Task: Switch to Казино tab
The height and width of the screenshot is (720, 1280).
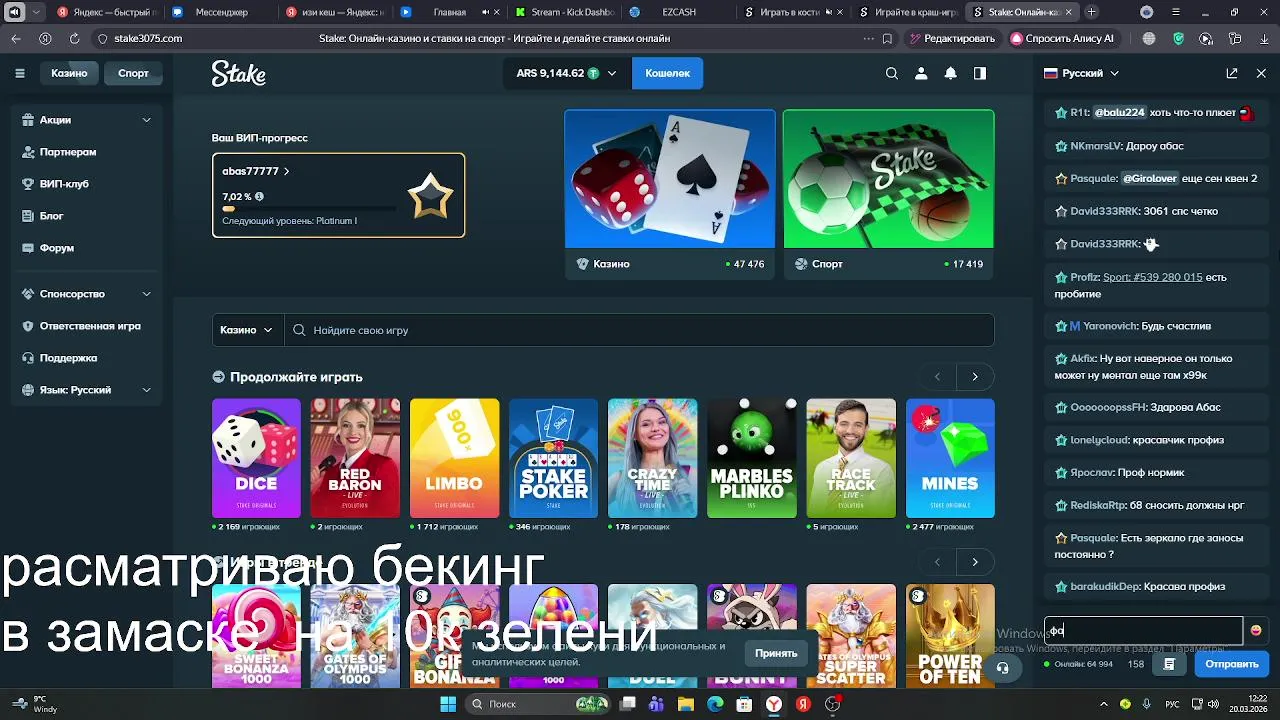Action: [x=69, y=73]
